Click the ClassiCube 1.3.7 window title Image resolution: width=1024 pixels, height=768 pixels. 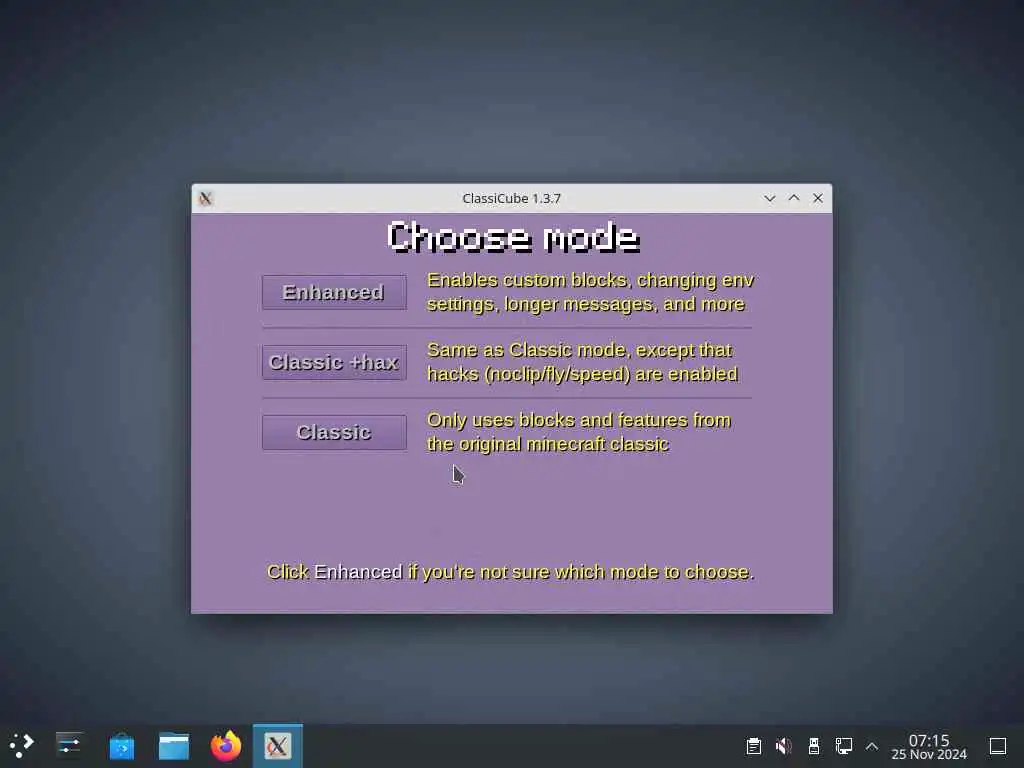click(x=511, y=199)
